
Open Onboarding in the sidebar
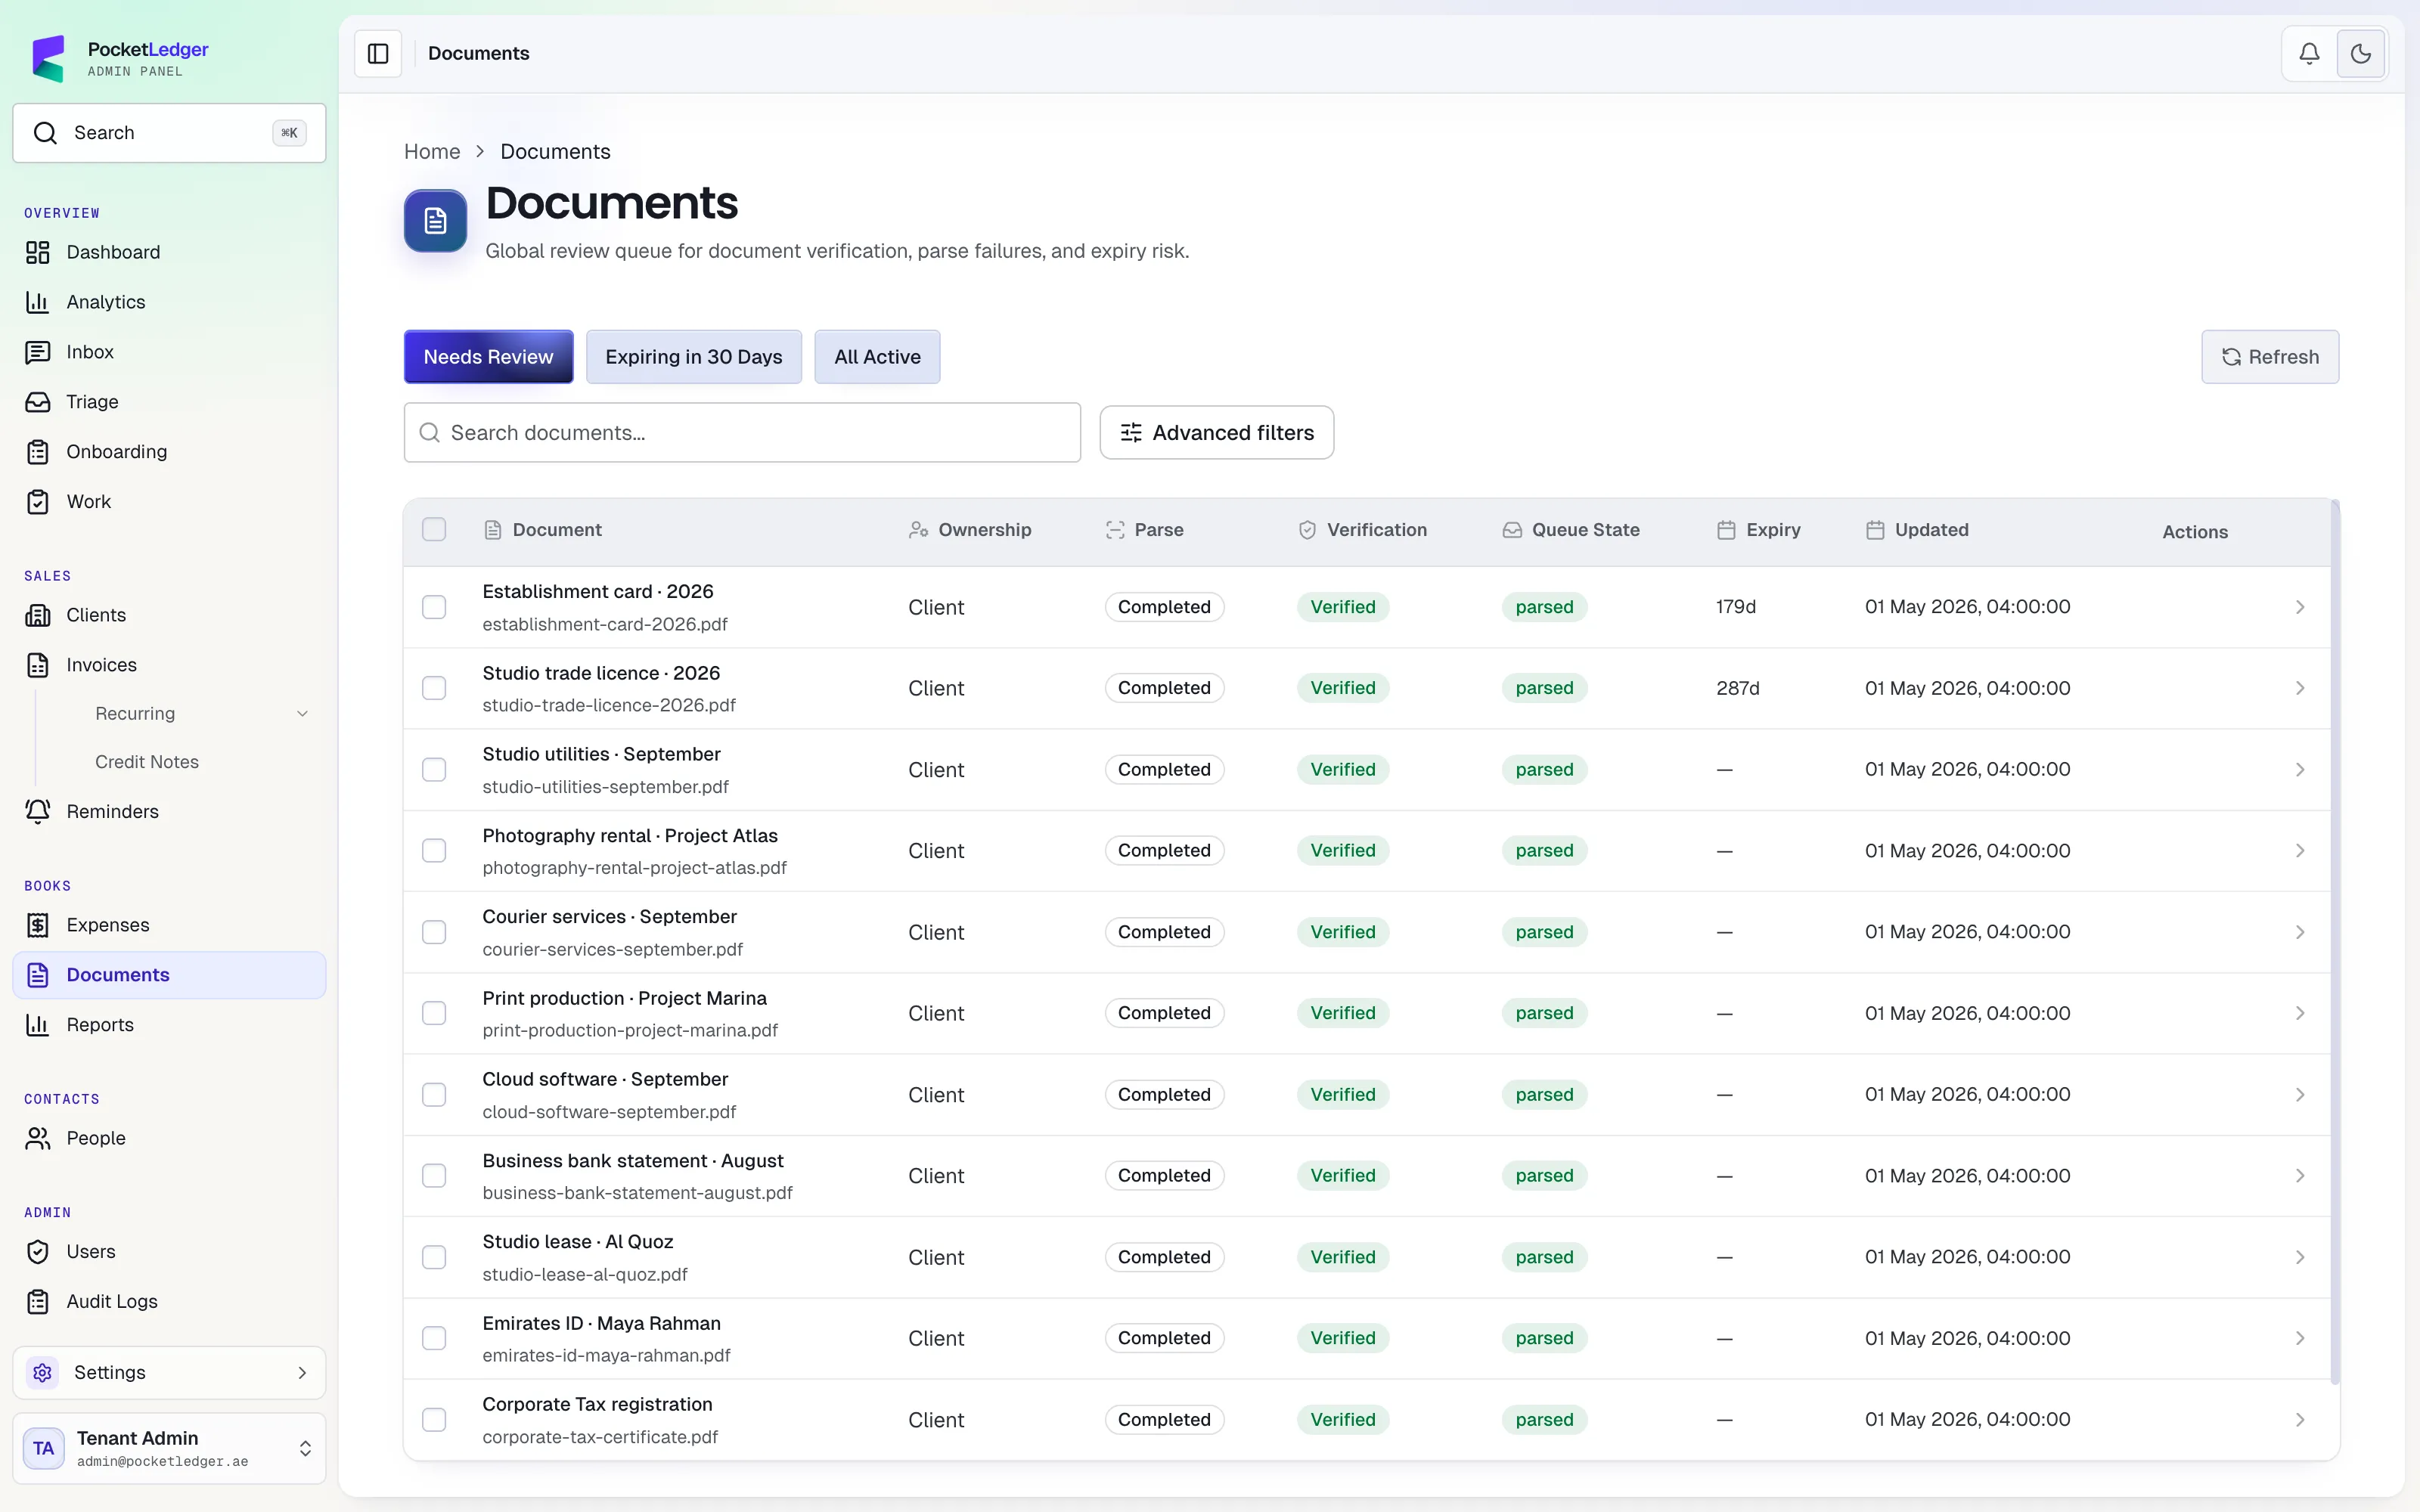pyautogui.click(x=169, y=452)
